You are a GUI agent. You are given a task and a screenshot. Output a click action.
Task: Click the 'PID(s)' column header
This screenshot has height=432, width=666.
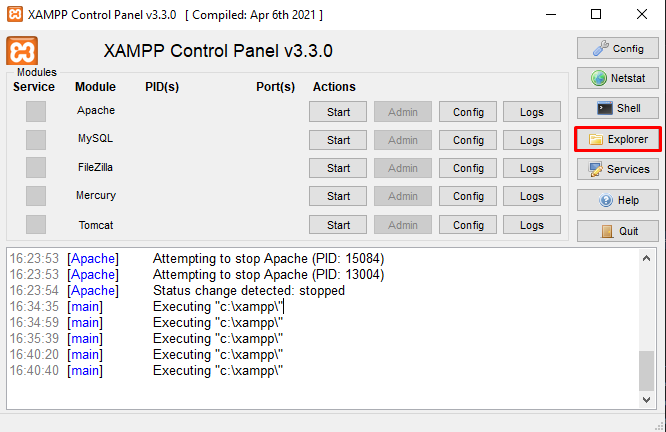162,87
